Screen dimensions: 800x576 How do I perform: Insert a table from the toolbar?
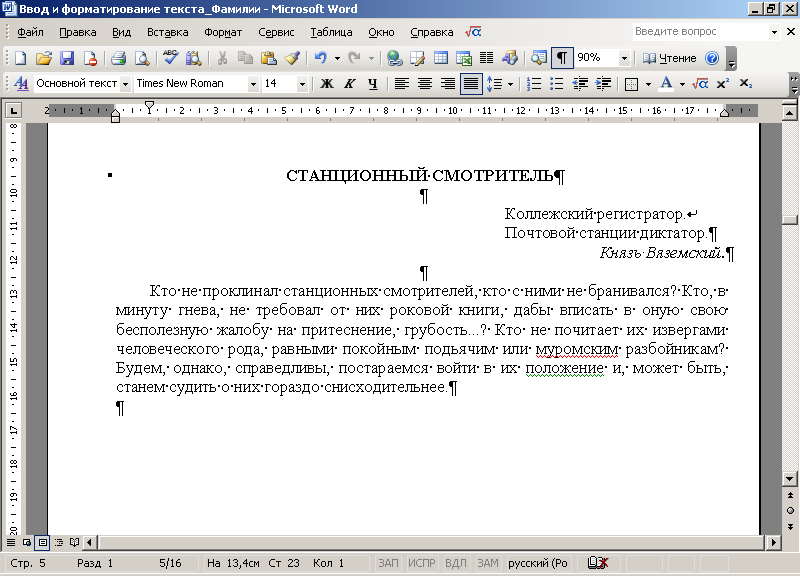(441, 58)
